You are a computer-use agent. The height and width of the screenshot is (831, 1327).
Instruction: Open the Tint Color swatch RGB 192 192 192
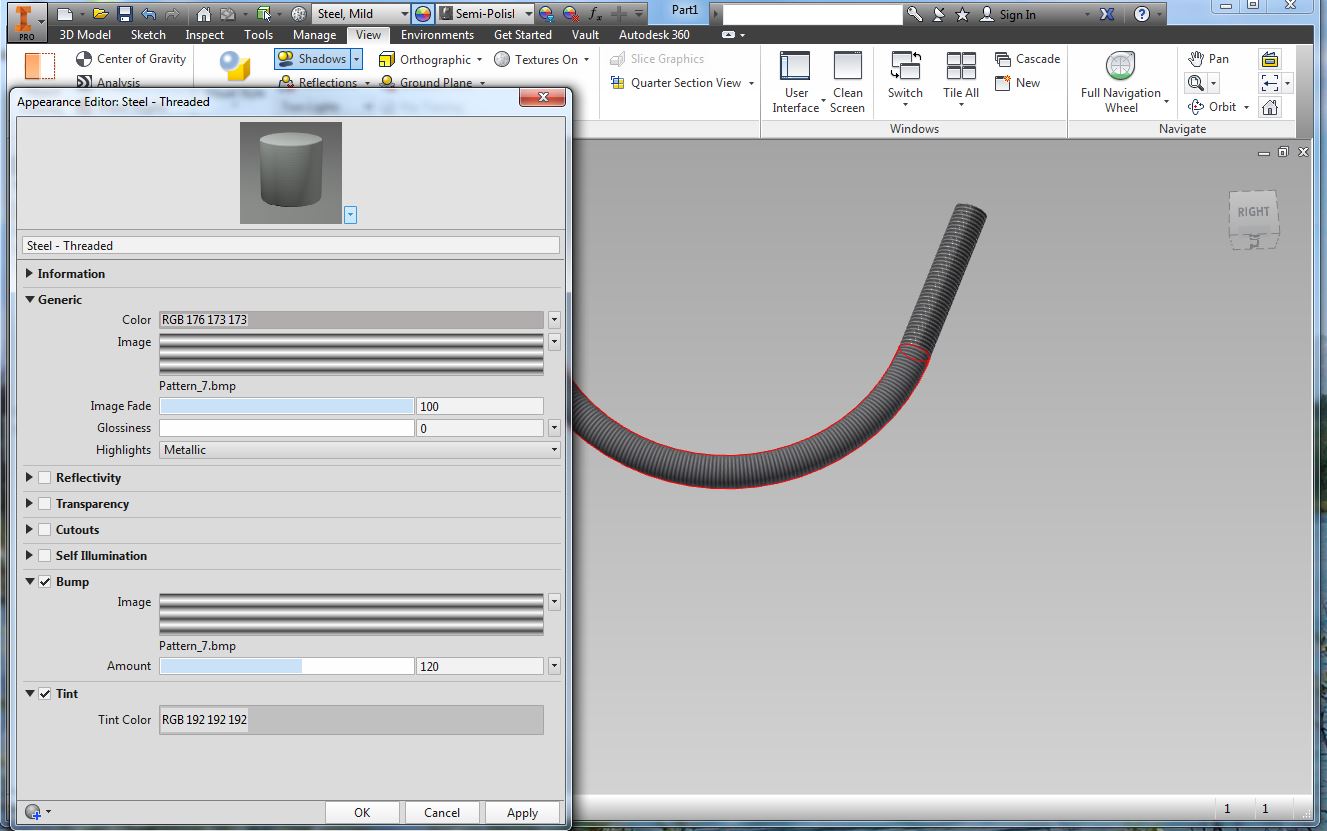350,719
